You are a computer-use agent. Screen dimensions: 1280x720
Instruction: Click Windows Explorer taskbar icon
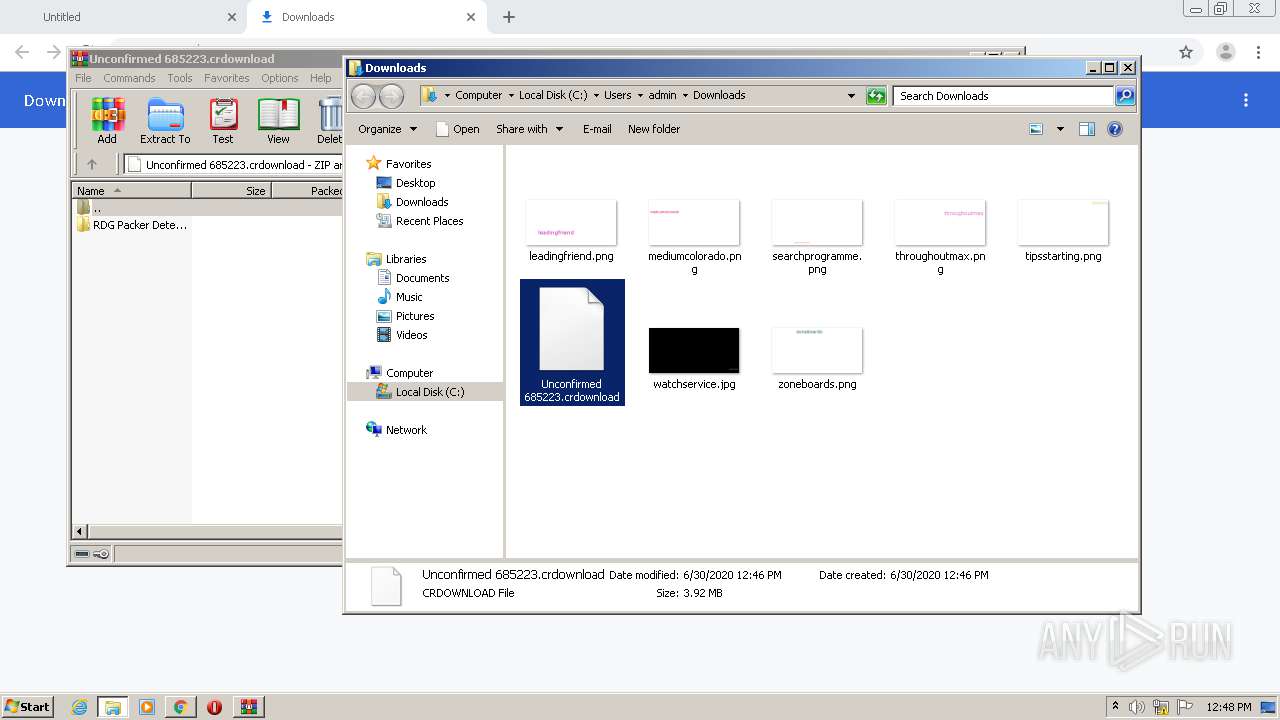click(113, 707)
